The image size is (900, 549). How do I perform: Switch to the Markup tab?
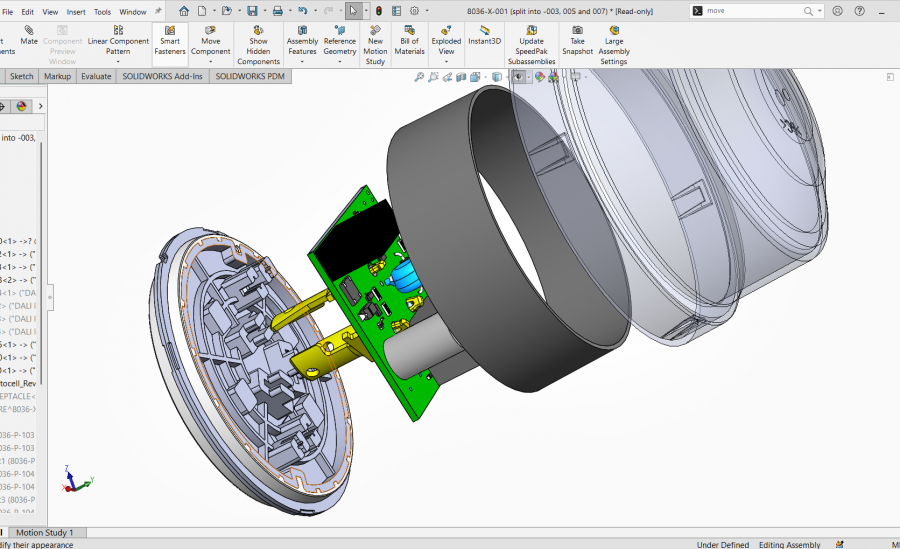(x=57, y=76)
